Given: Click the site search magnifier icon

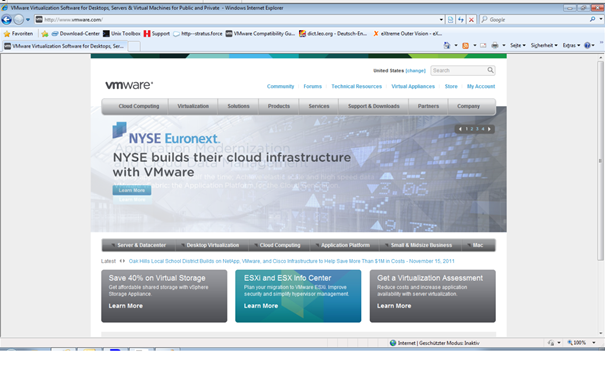Looking at the screenshot, I should (490, 70).
